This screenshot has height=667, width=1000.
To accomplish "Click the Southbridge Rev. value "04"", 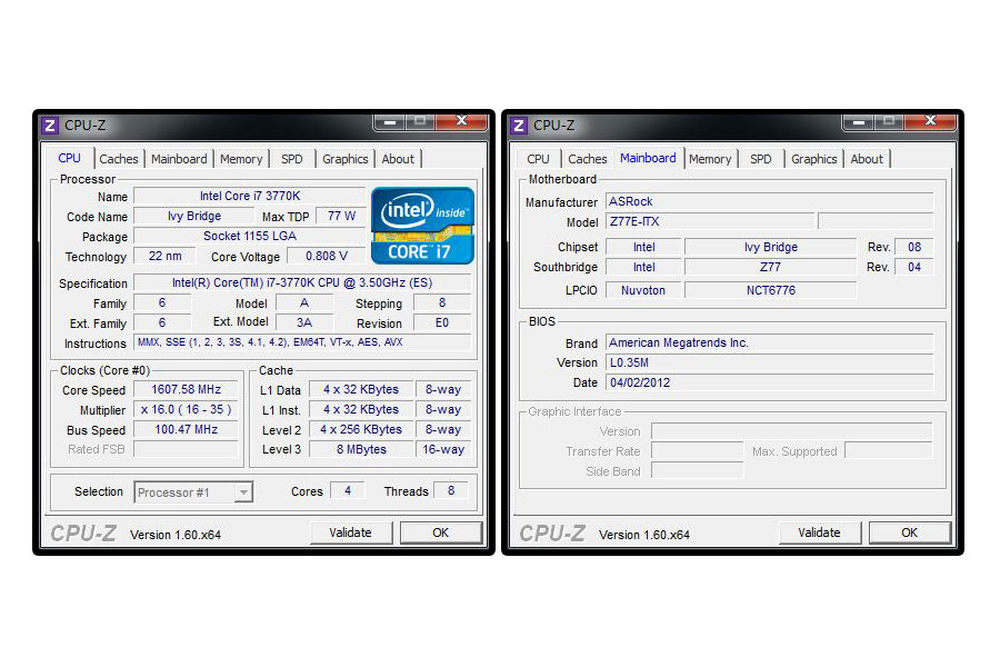I will tap(915, 267).
